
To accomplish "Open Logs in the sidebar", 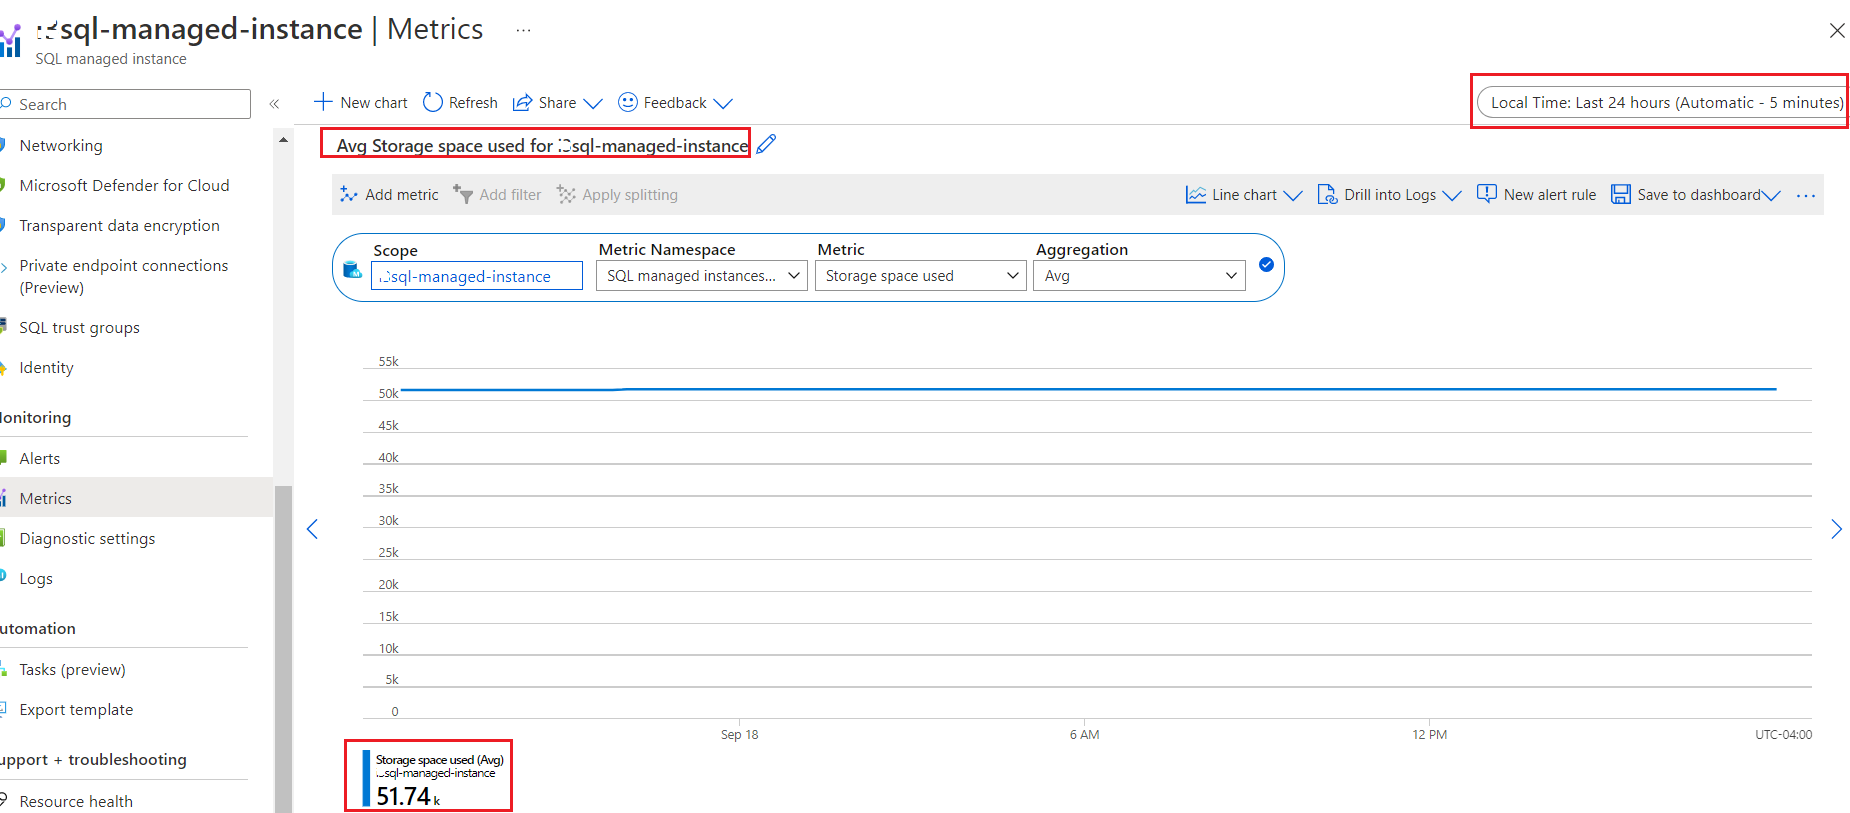I will (36, 578).
